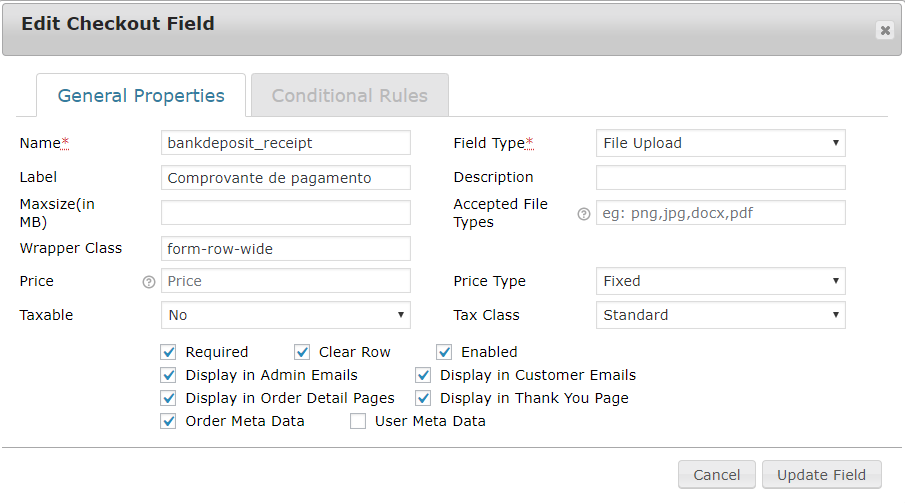Focus the Label text field

click(285, 178)
